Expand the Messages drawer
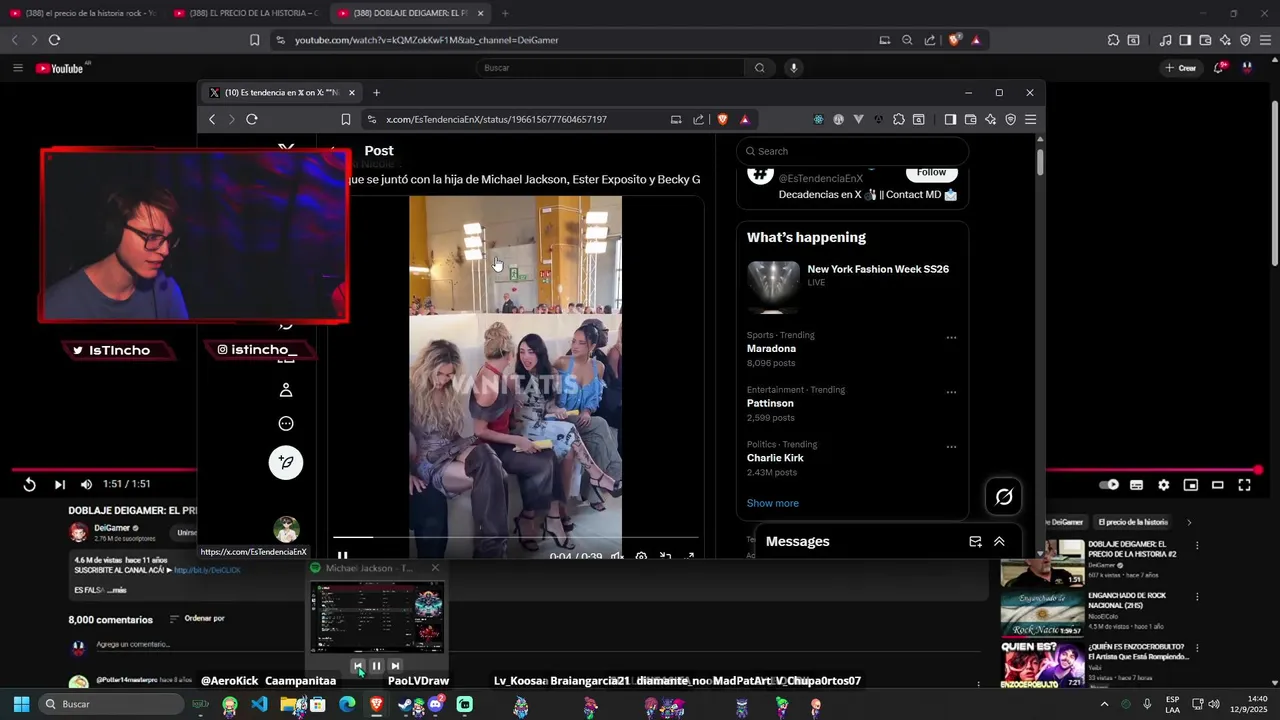The width and height of the screenshot is (1280, 720). (999, 541)
